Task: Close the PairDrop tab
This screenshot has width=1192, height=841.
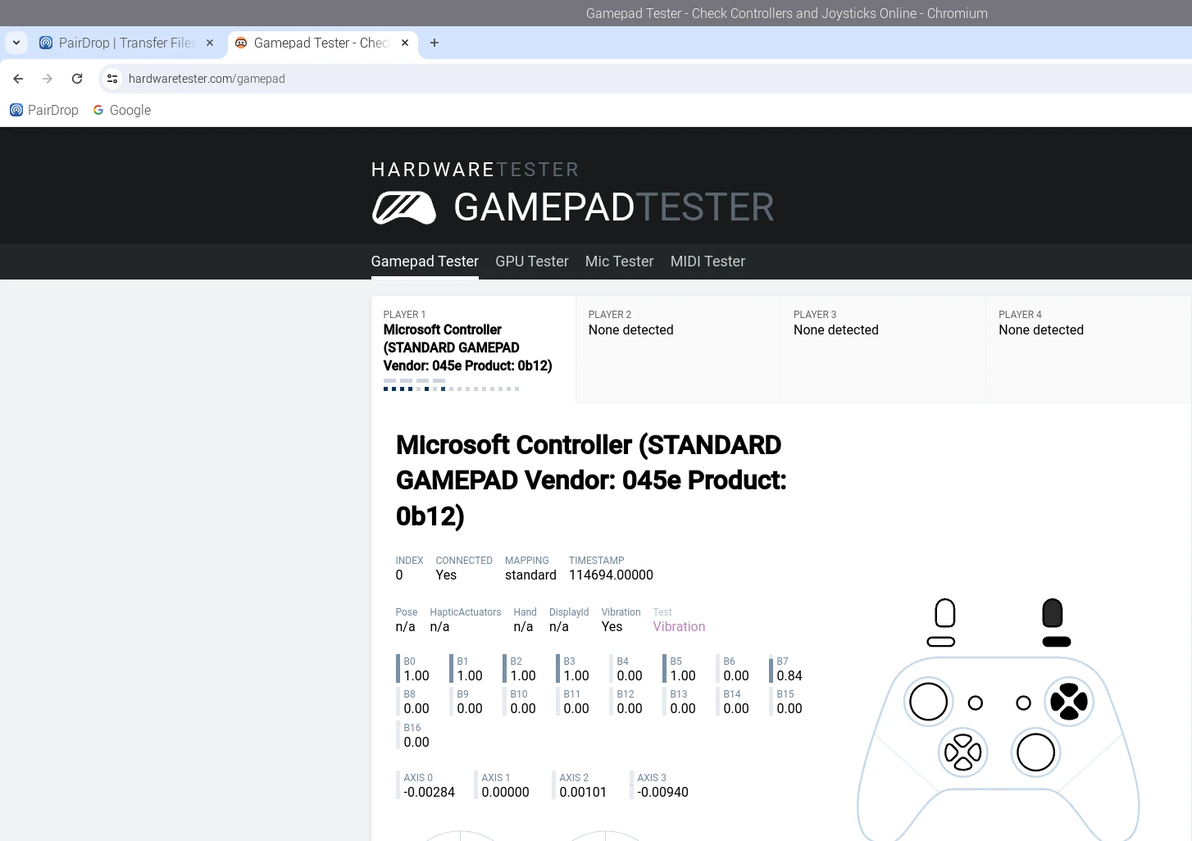Action: 210,43
